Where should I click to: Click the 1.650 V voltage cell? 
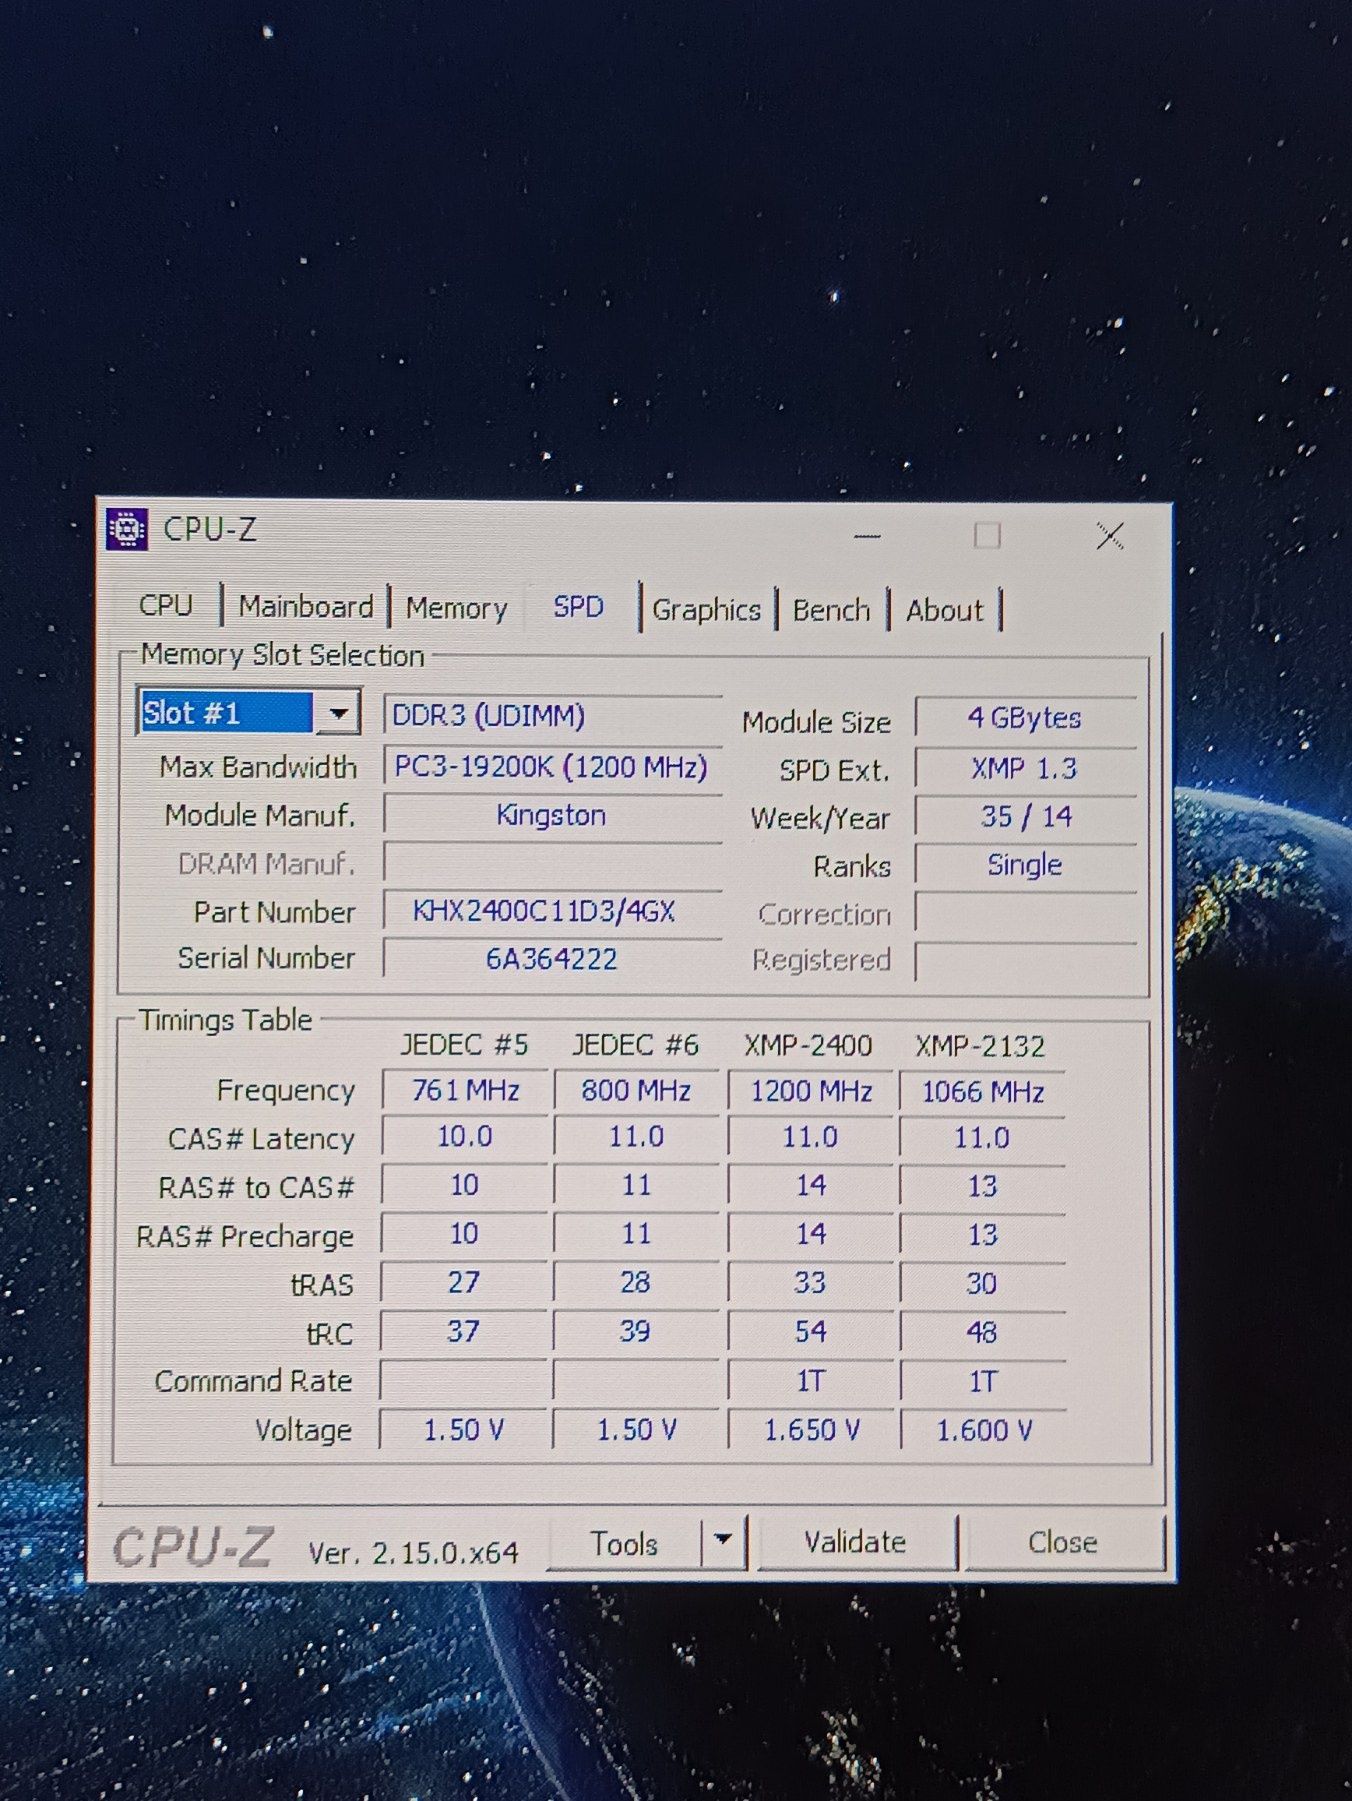811,1430
